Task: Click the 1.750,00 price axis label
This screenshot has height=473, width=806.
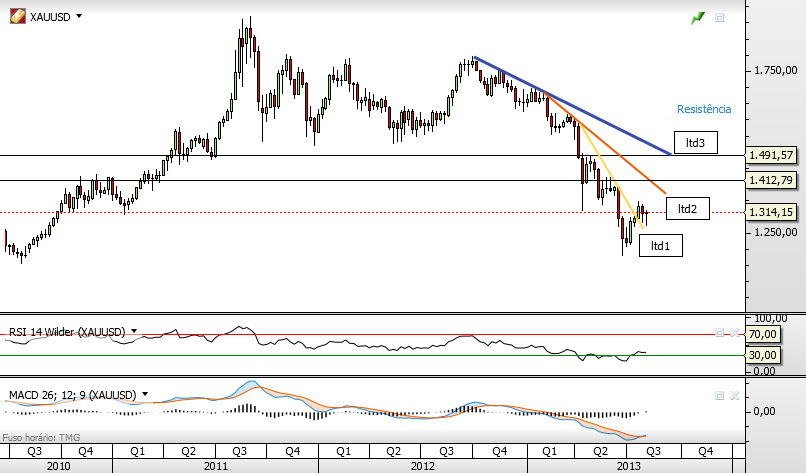Action: tap(776, 70)
